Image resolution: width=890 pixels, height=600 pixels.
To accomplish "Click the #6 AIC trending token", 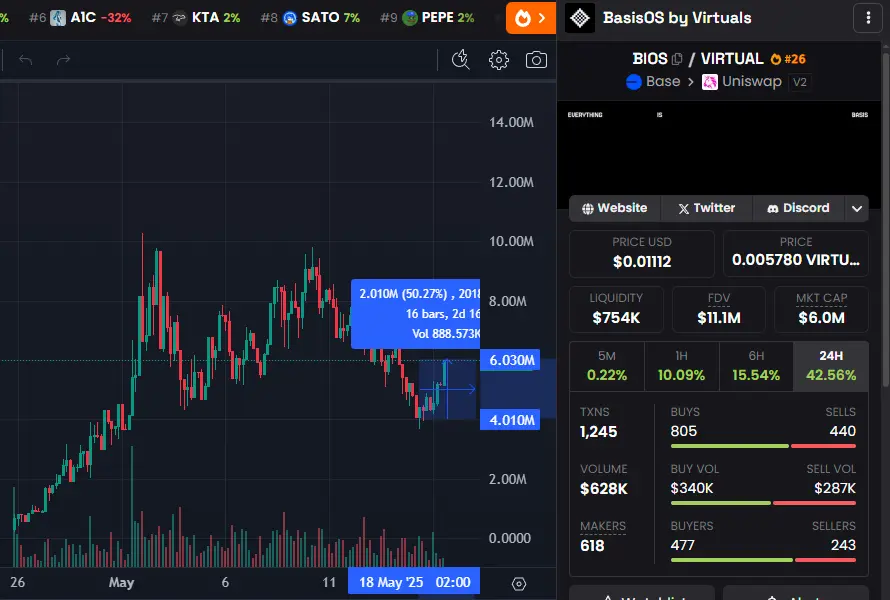I will (80, 18).
